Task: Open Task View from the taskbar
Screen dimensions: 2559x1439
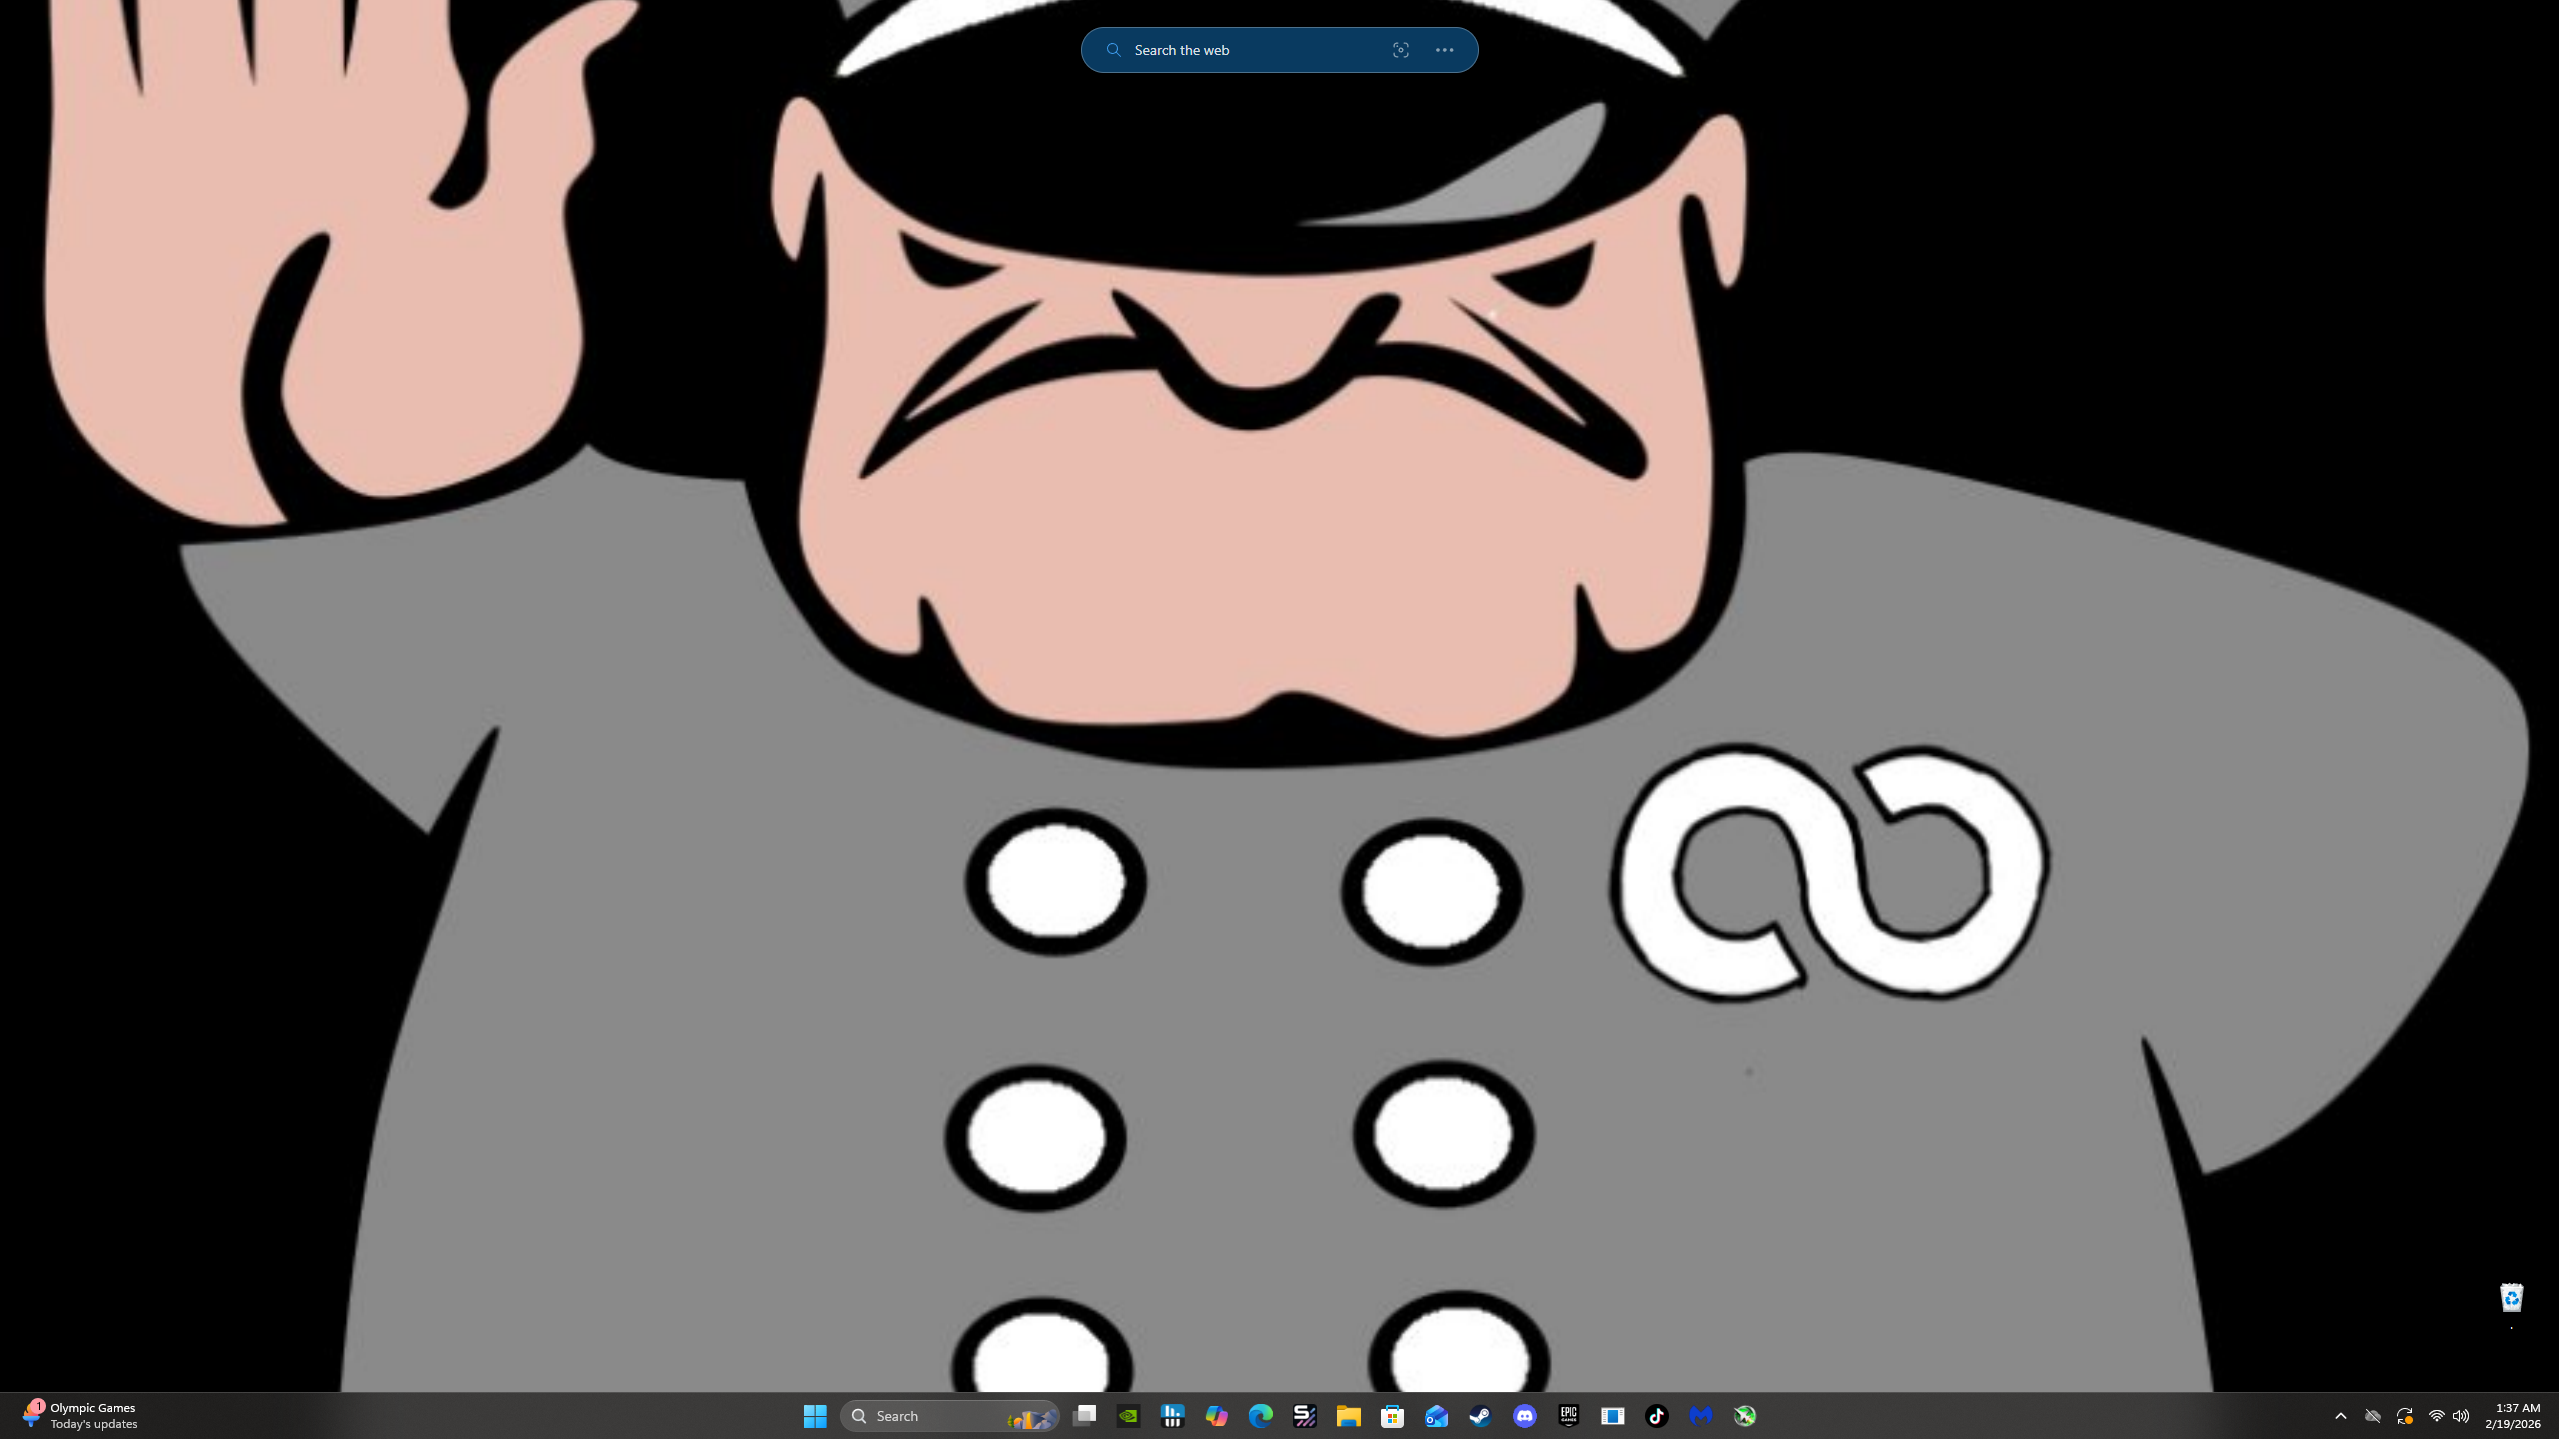Action: coord(1084,1416)
